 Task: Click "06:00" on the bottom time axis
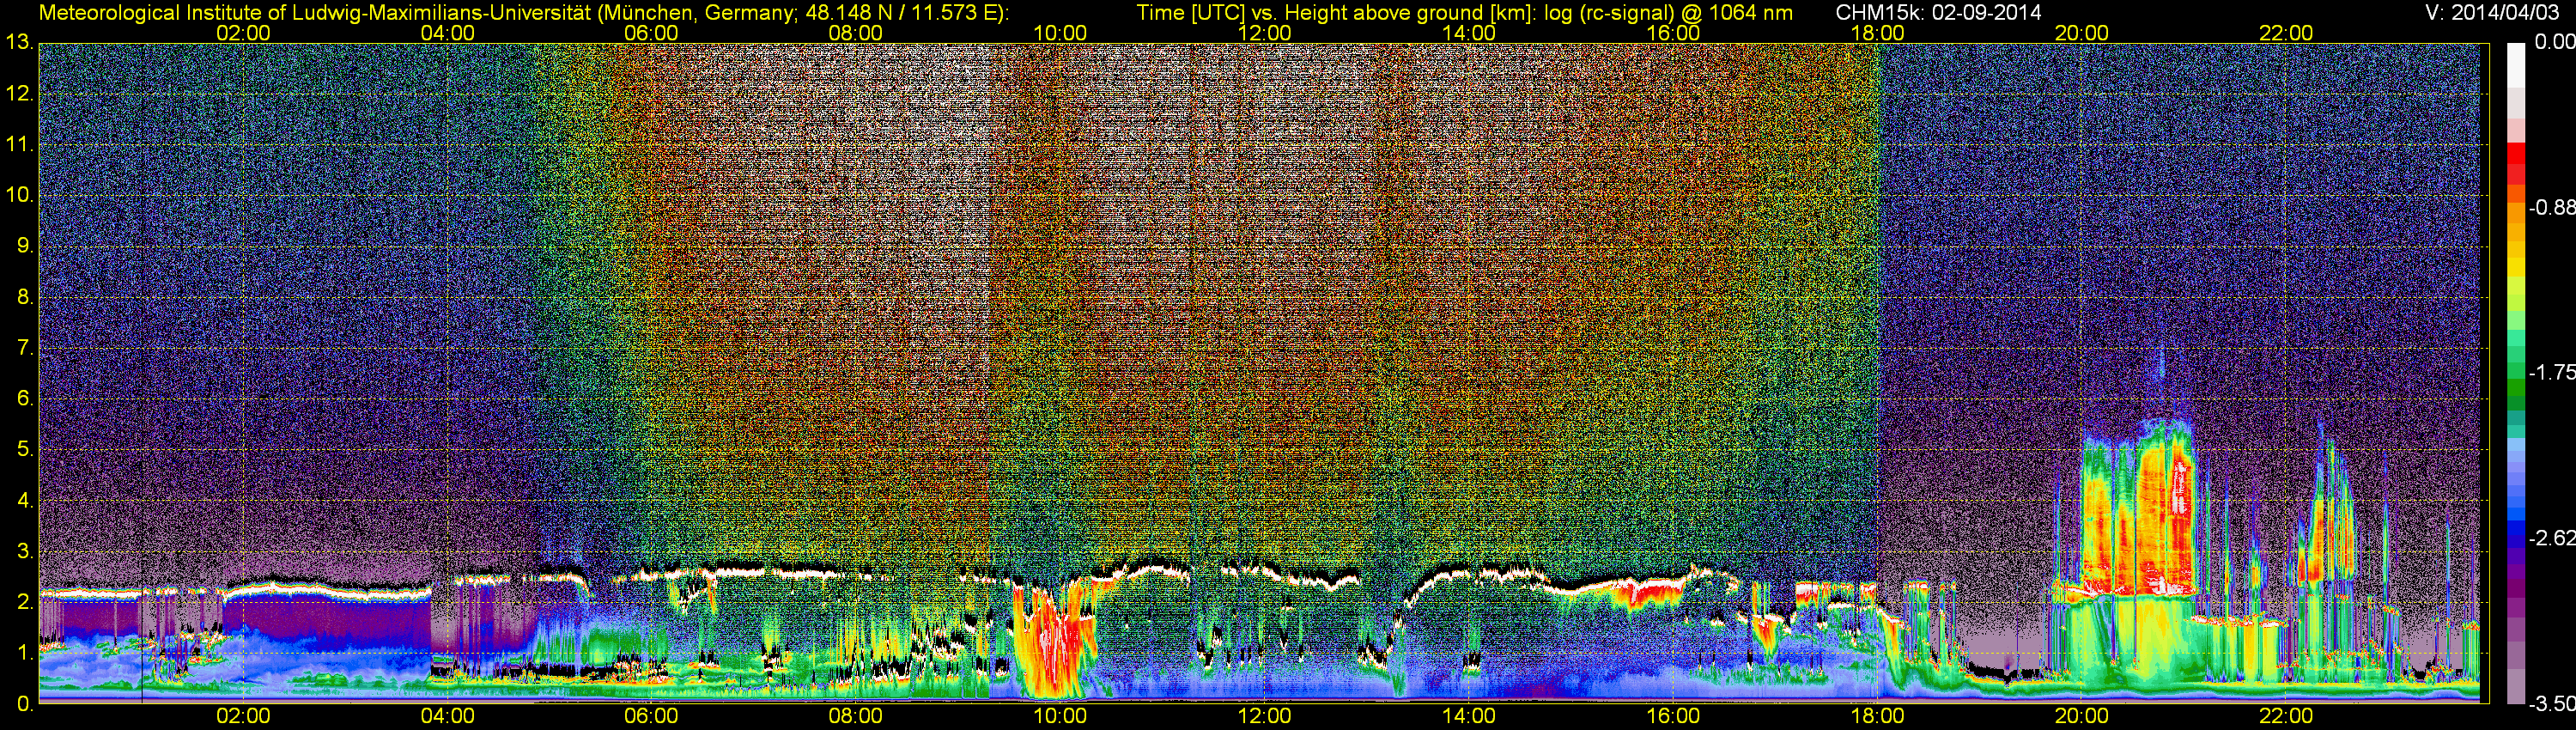click(x=651, y=716)
